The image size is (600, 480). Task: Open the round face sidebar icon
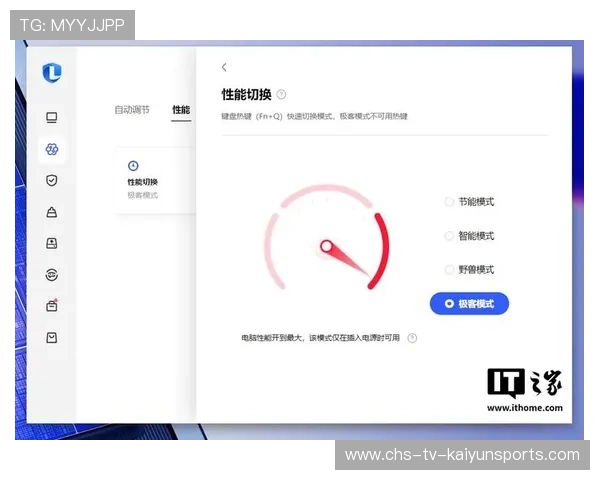52,274
